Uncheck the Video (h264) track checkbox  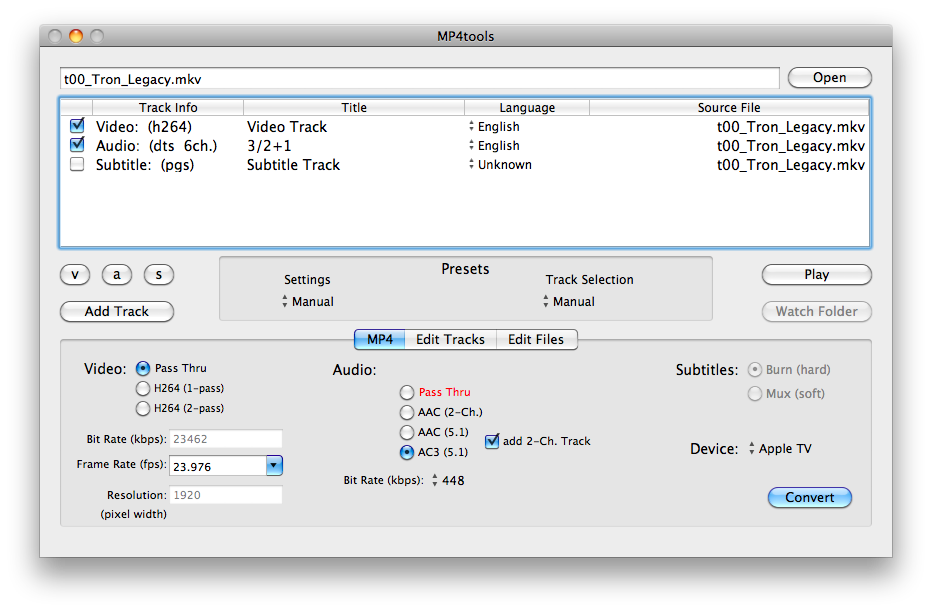click(77, 126)
